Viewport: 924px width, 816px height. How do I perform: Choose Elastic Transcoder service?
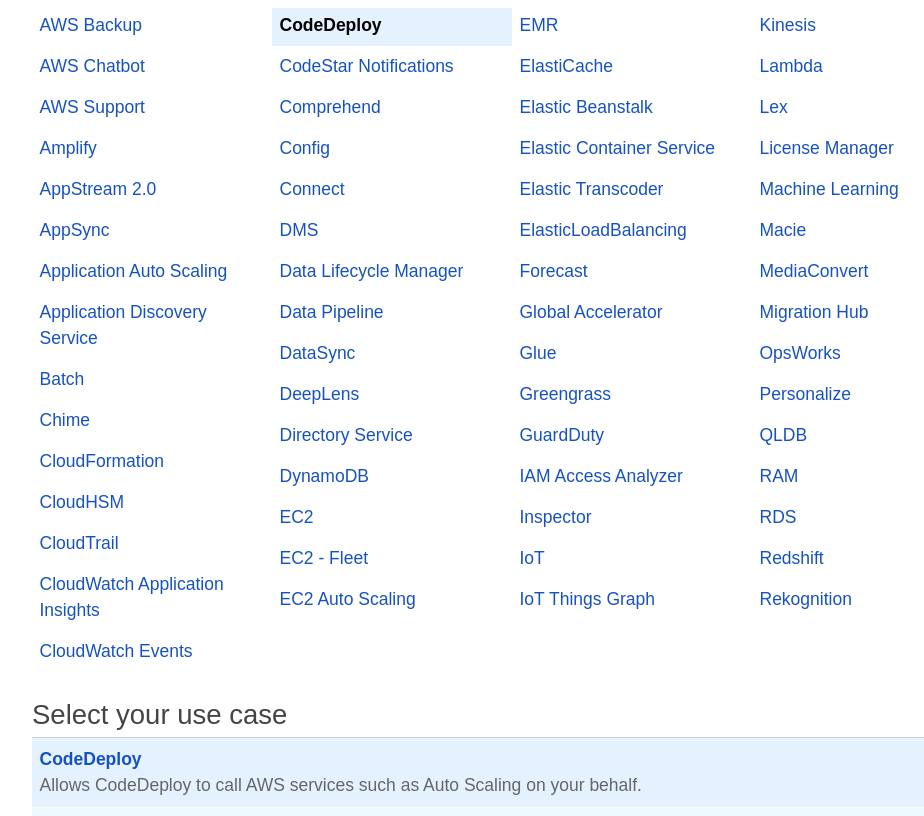click(591, 189)
